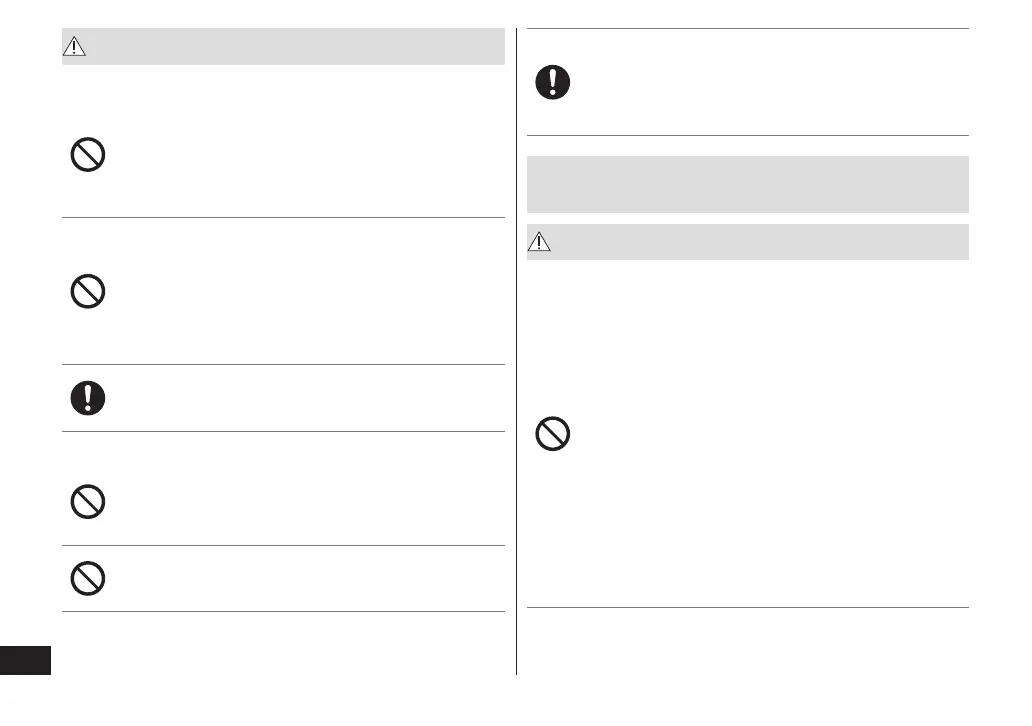Image resolution: width=1032 pixels, height=726 pixels.
Task: Click the top border line of the right column
Action: point(747,29)
